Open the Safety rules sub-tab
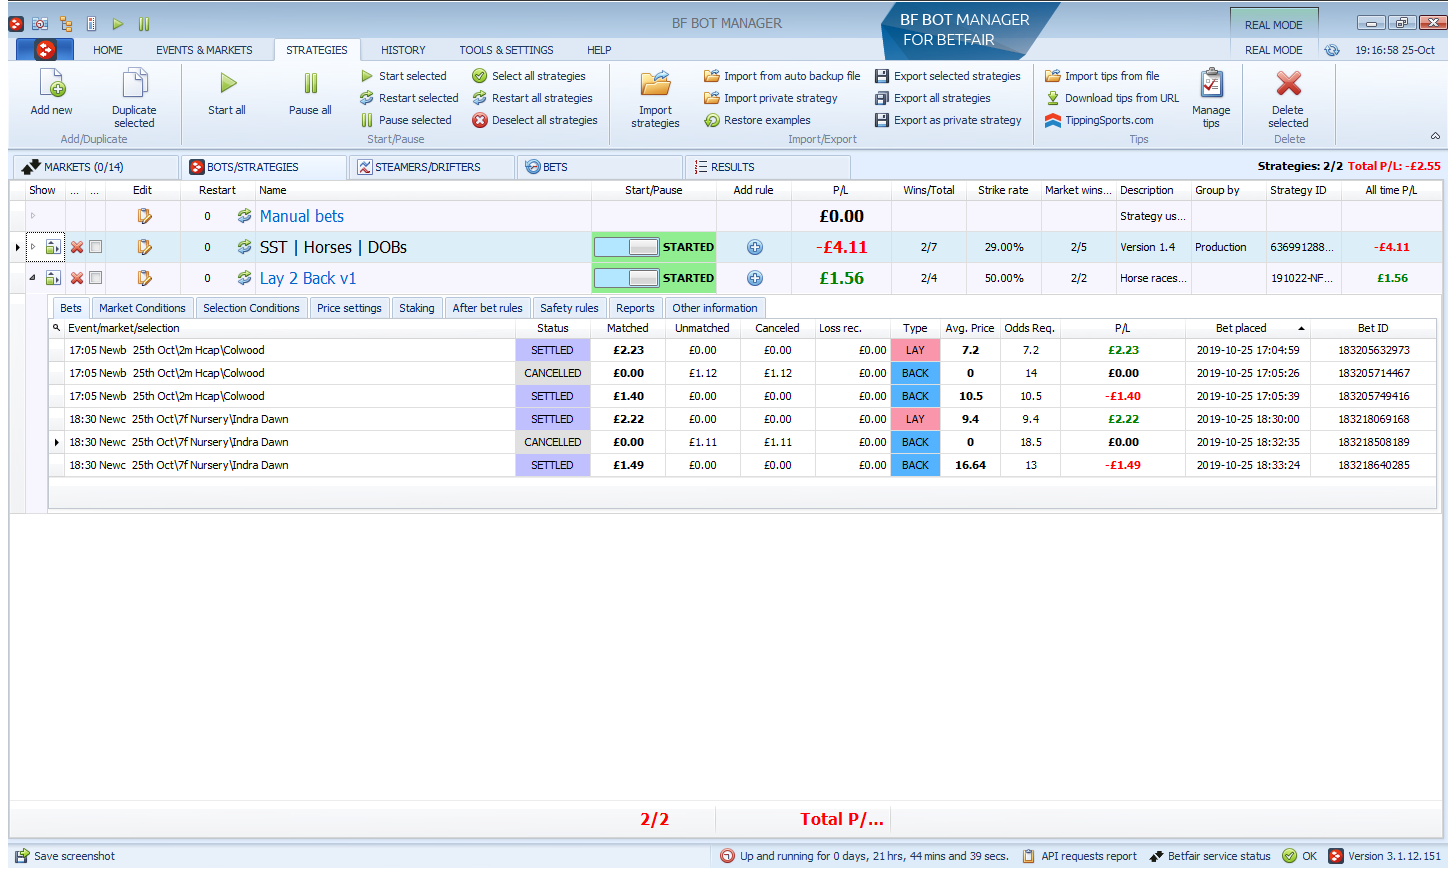The height and width of the screenshot is (876, 1456). 569,308
